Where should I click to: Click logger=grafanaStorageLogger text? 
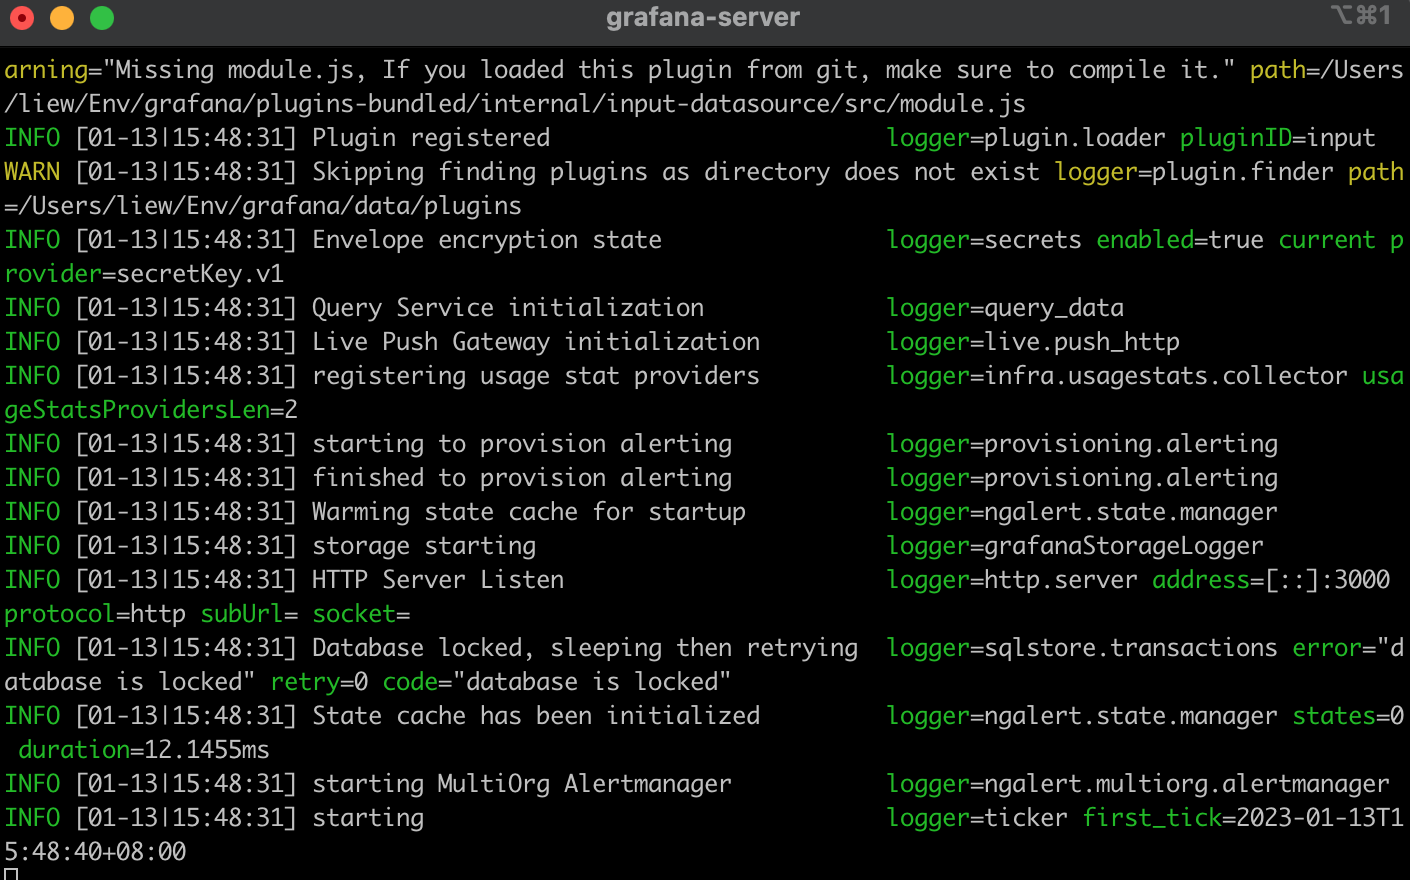(x=1075, y=546)
